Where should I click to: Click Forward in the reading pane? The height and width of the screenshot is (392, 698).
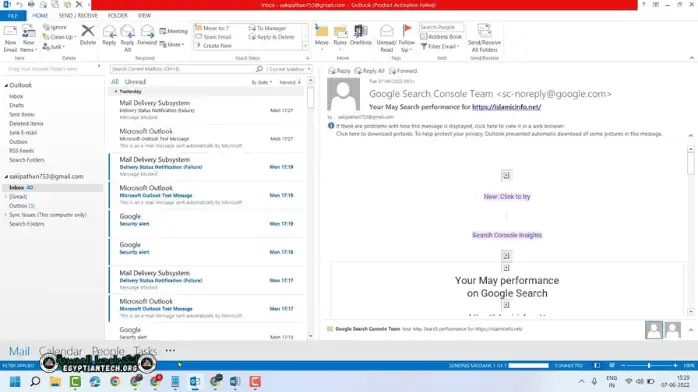tap(403, 71)
